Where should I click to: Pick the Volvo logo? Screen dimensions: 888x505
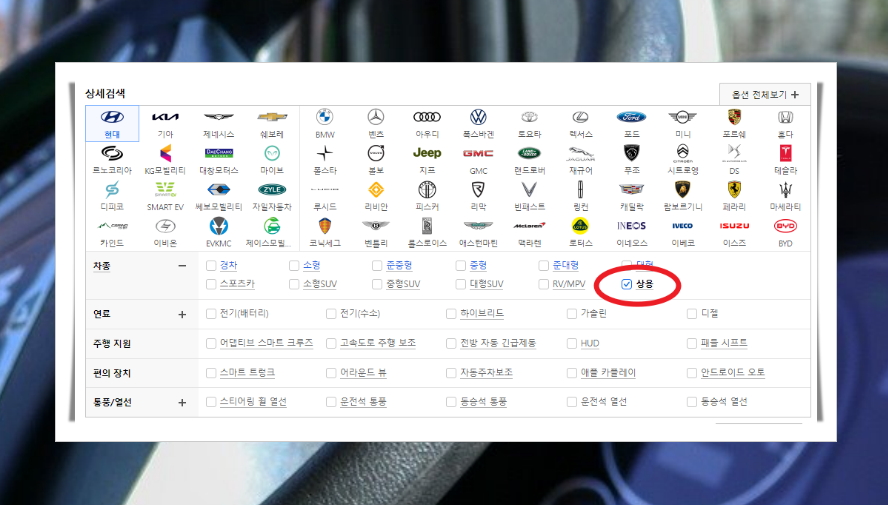pos(376,153)
